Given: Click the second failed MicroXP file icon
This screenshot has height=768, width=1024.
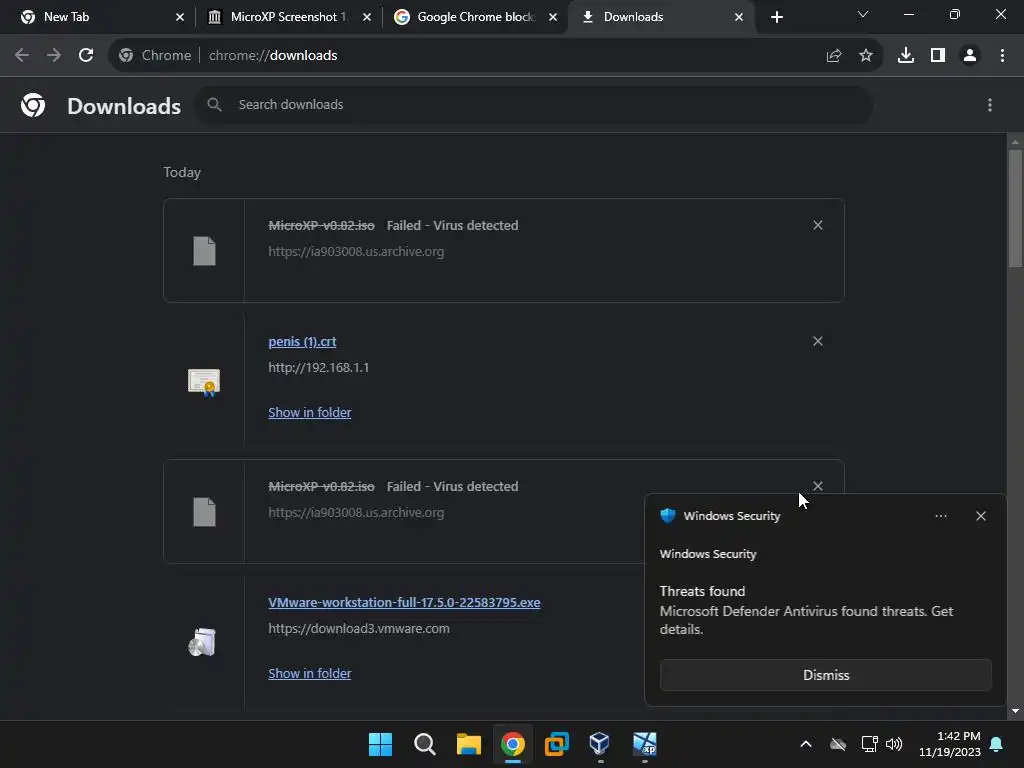Looking at the screenshot, I should (x=204, y=512).
